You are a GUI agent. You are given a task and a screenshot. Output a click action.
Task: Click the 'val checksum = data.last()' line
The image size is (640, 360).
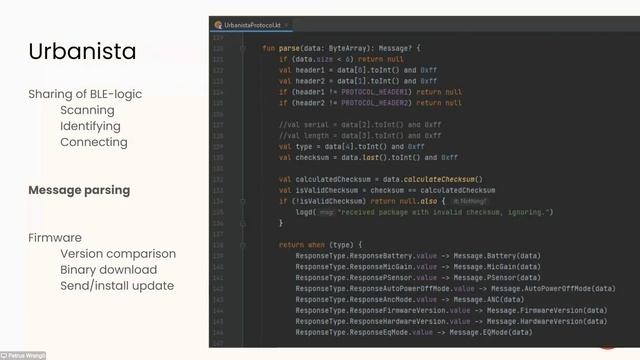[x=369, y=158]
